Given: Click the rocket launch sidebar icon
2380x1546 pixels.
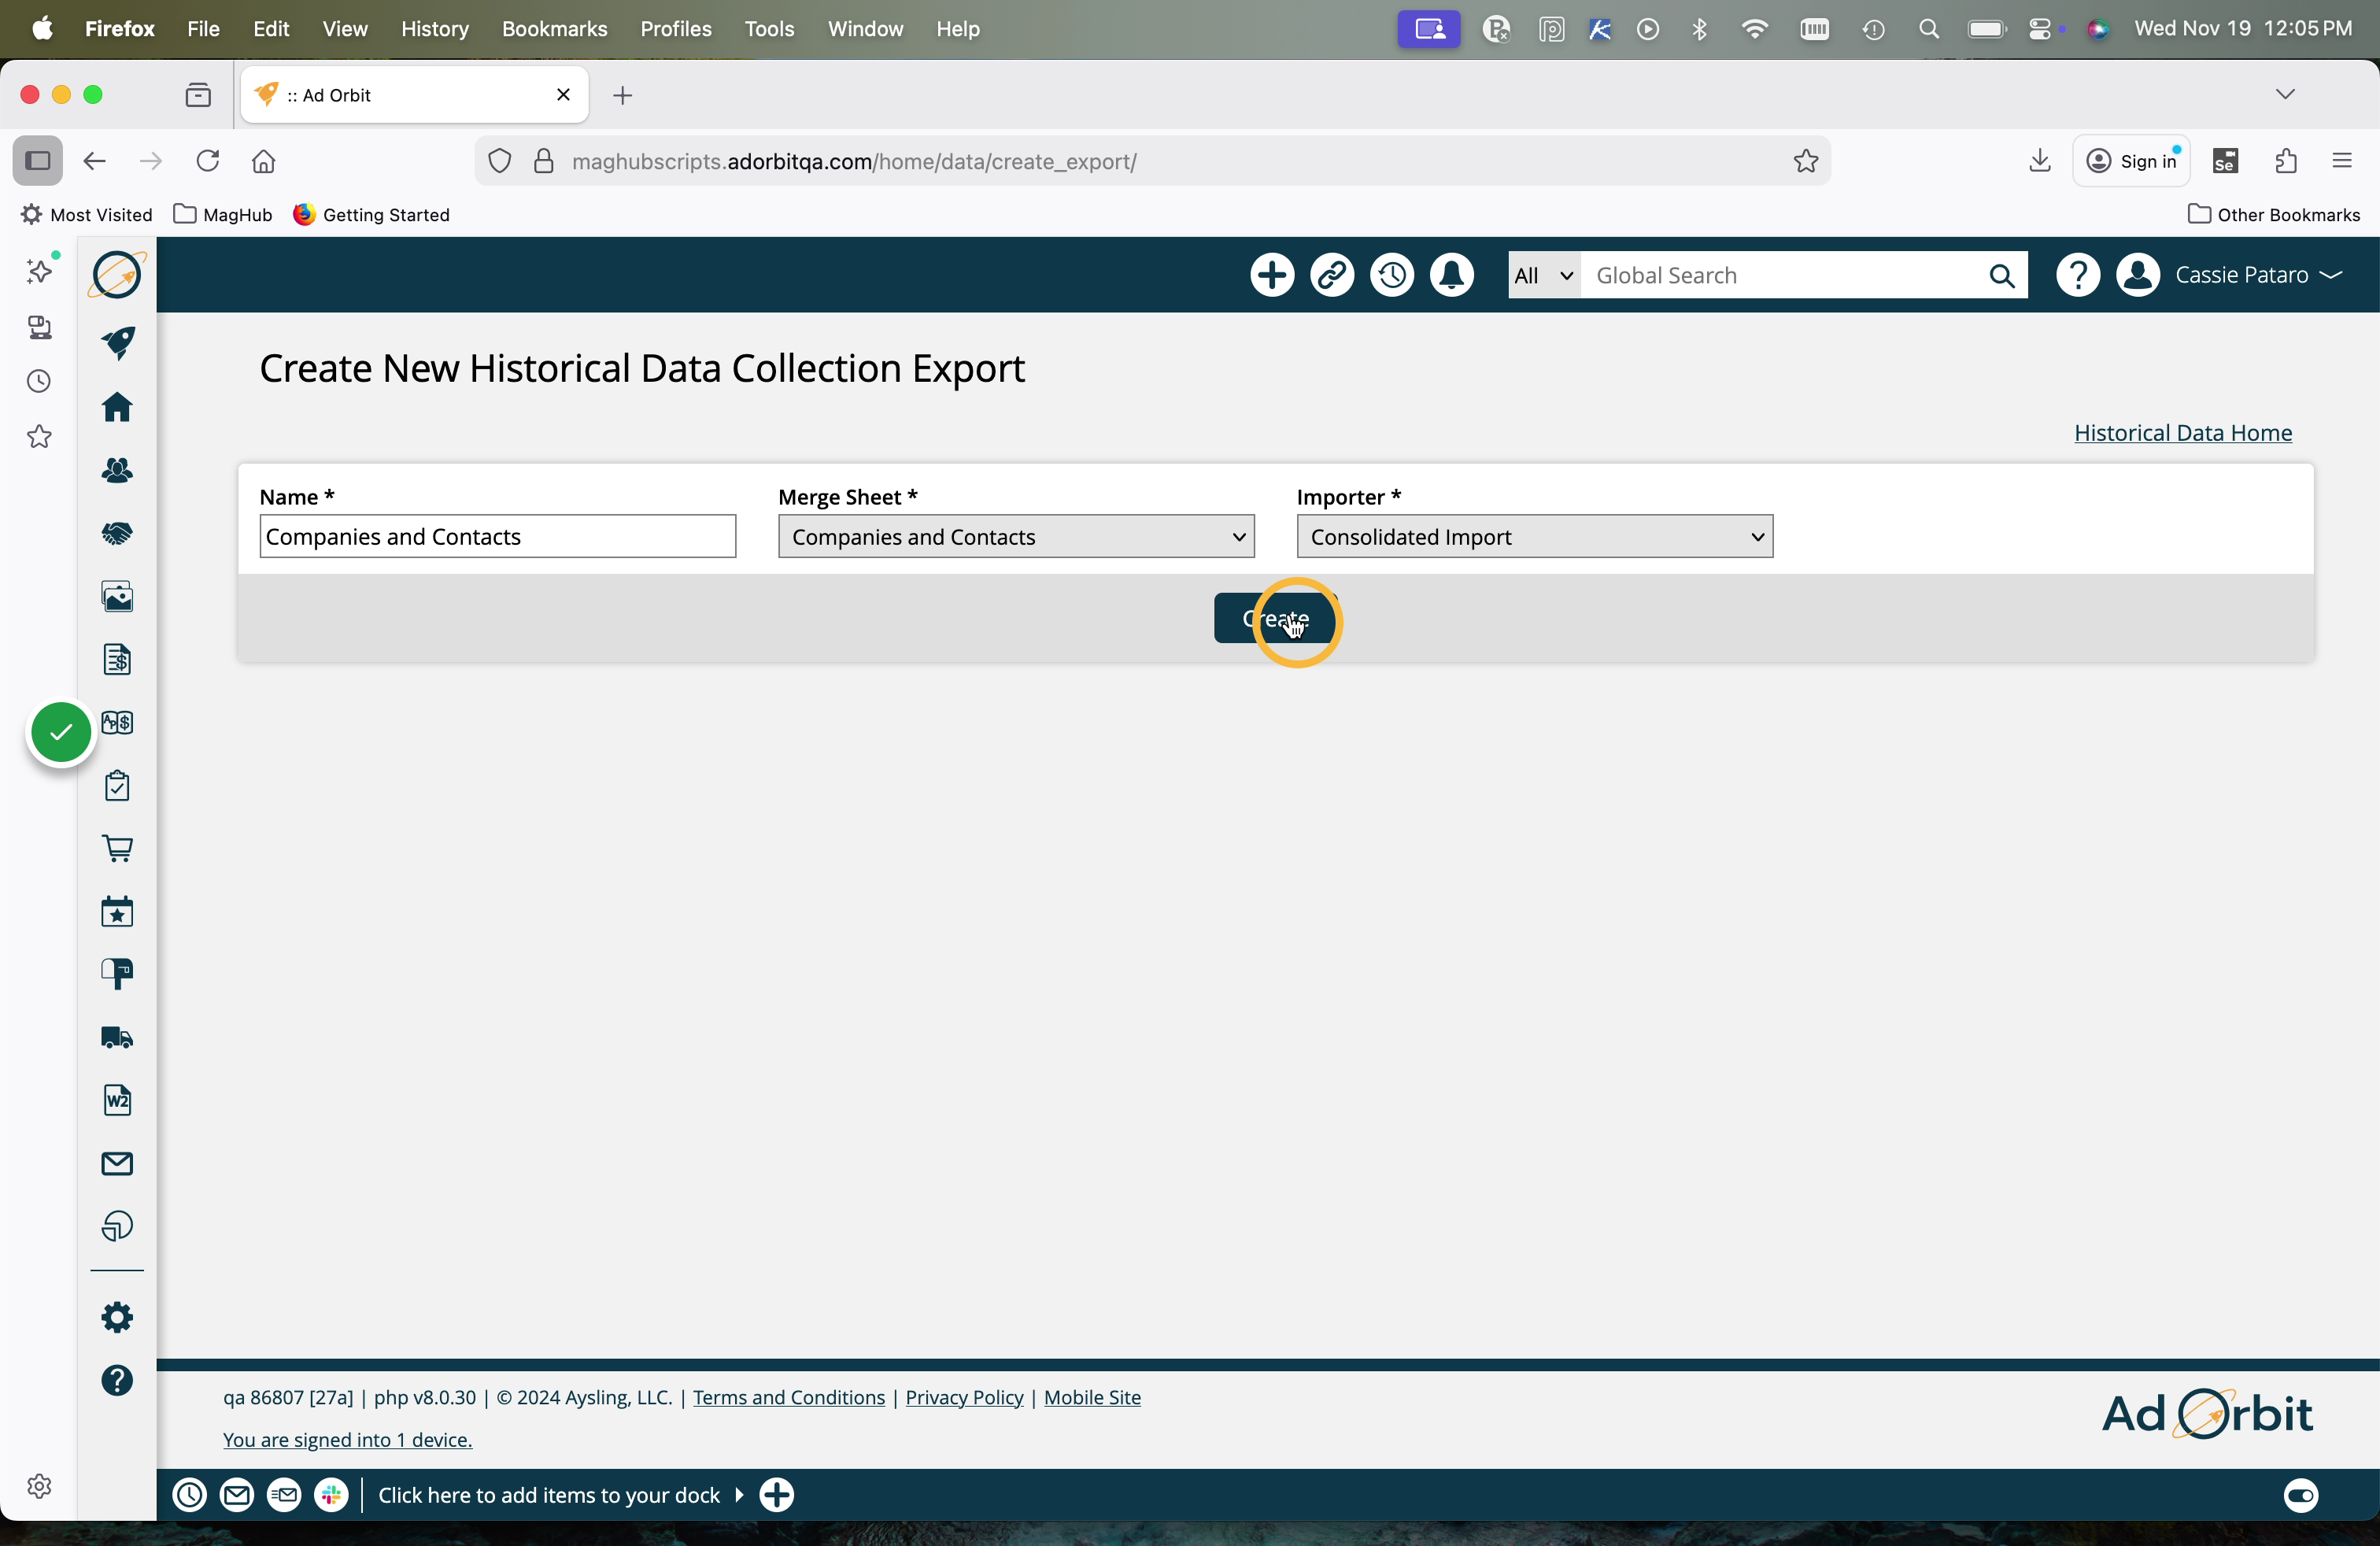Looking at the screenshot, I should tap(118, 343).
